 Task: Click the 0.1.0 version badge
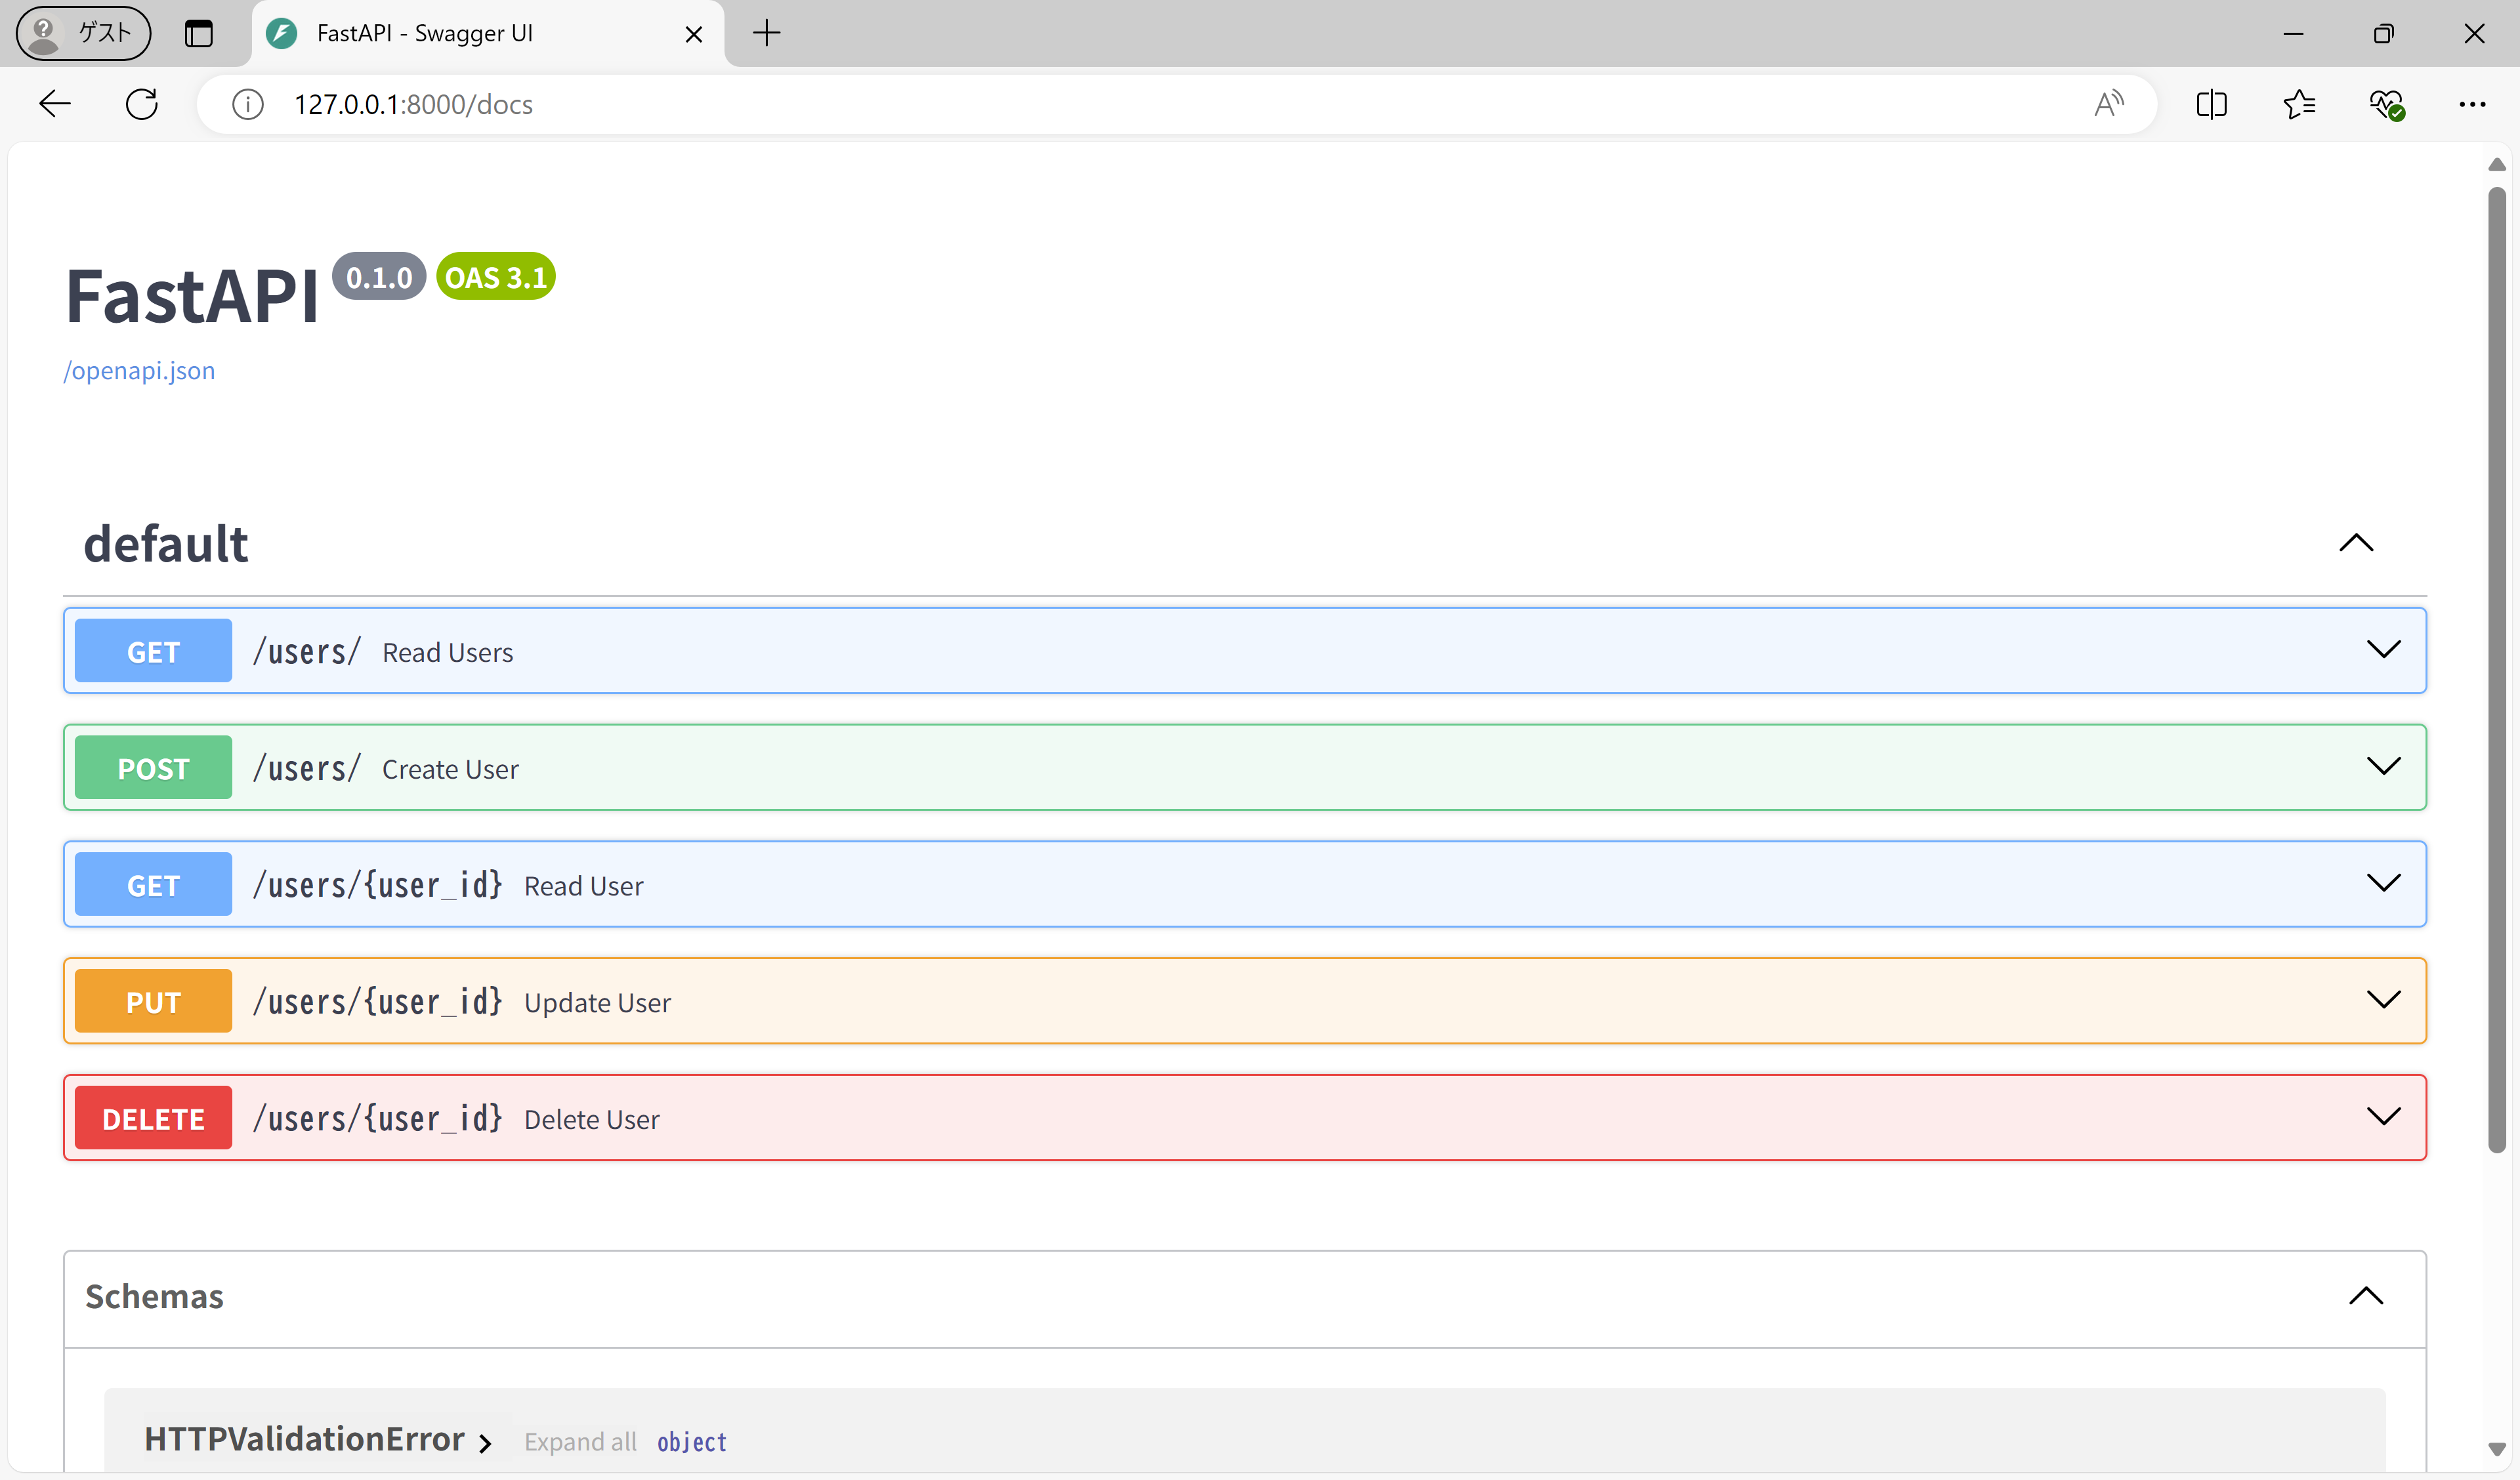[x=379, y=277]
